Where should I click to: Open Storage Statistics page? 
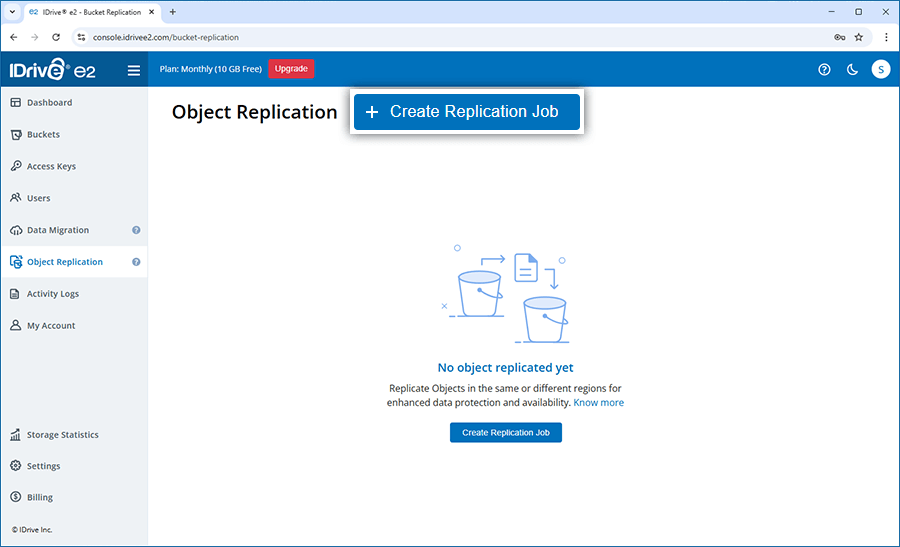pyautogui.click(x=62, y=435)
